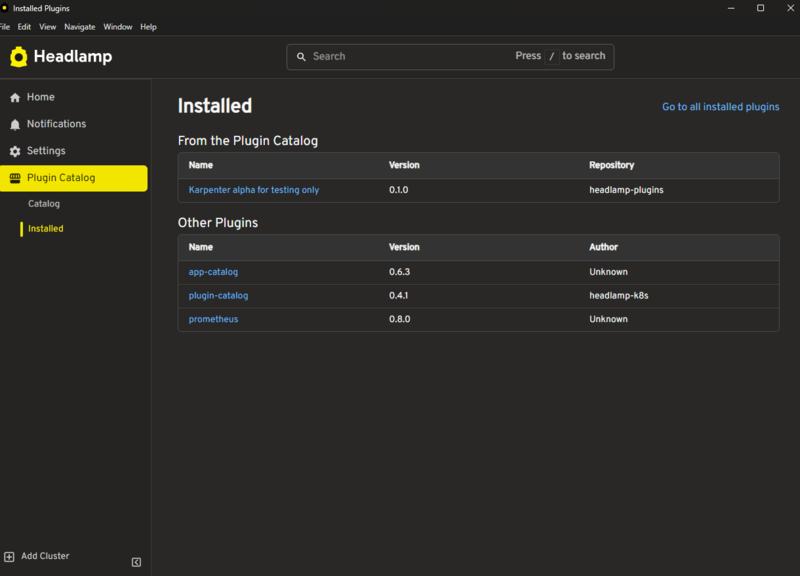
Task: Click the Settings gear icon
Action: pos(15,151)
